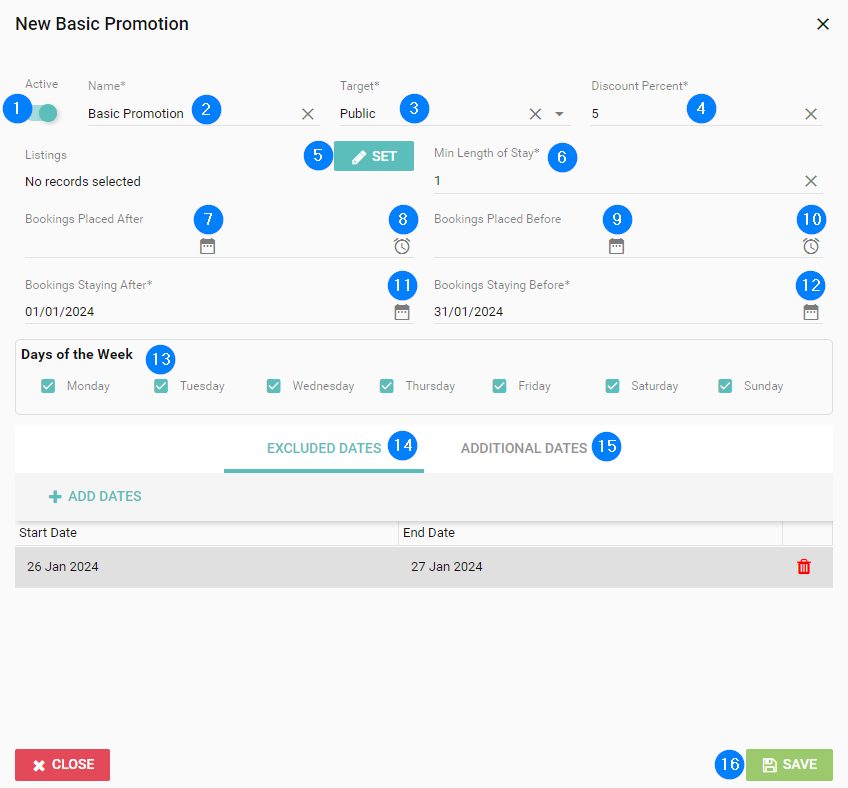Click the Set listings button
848x788 pixels.
(374, 156)
